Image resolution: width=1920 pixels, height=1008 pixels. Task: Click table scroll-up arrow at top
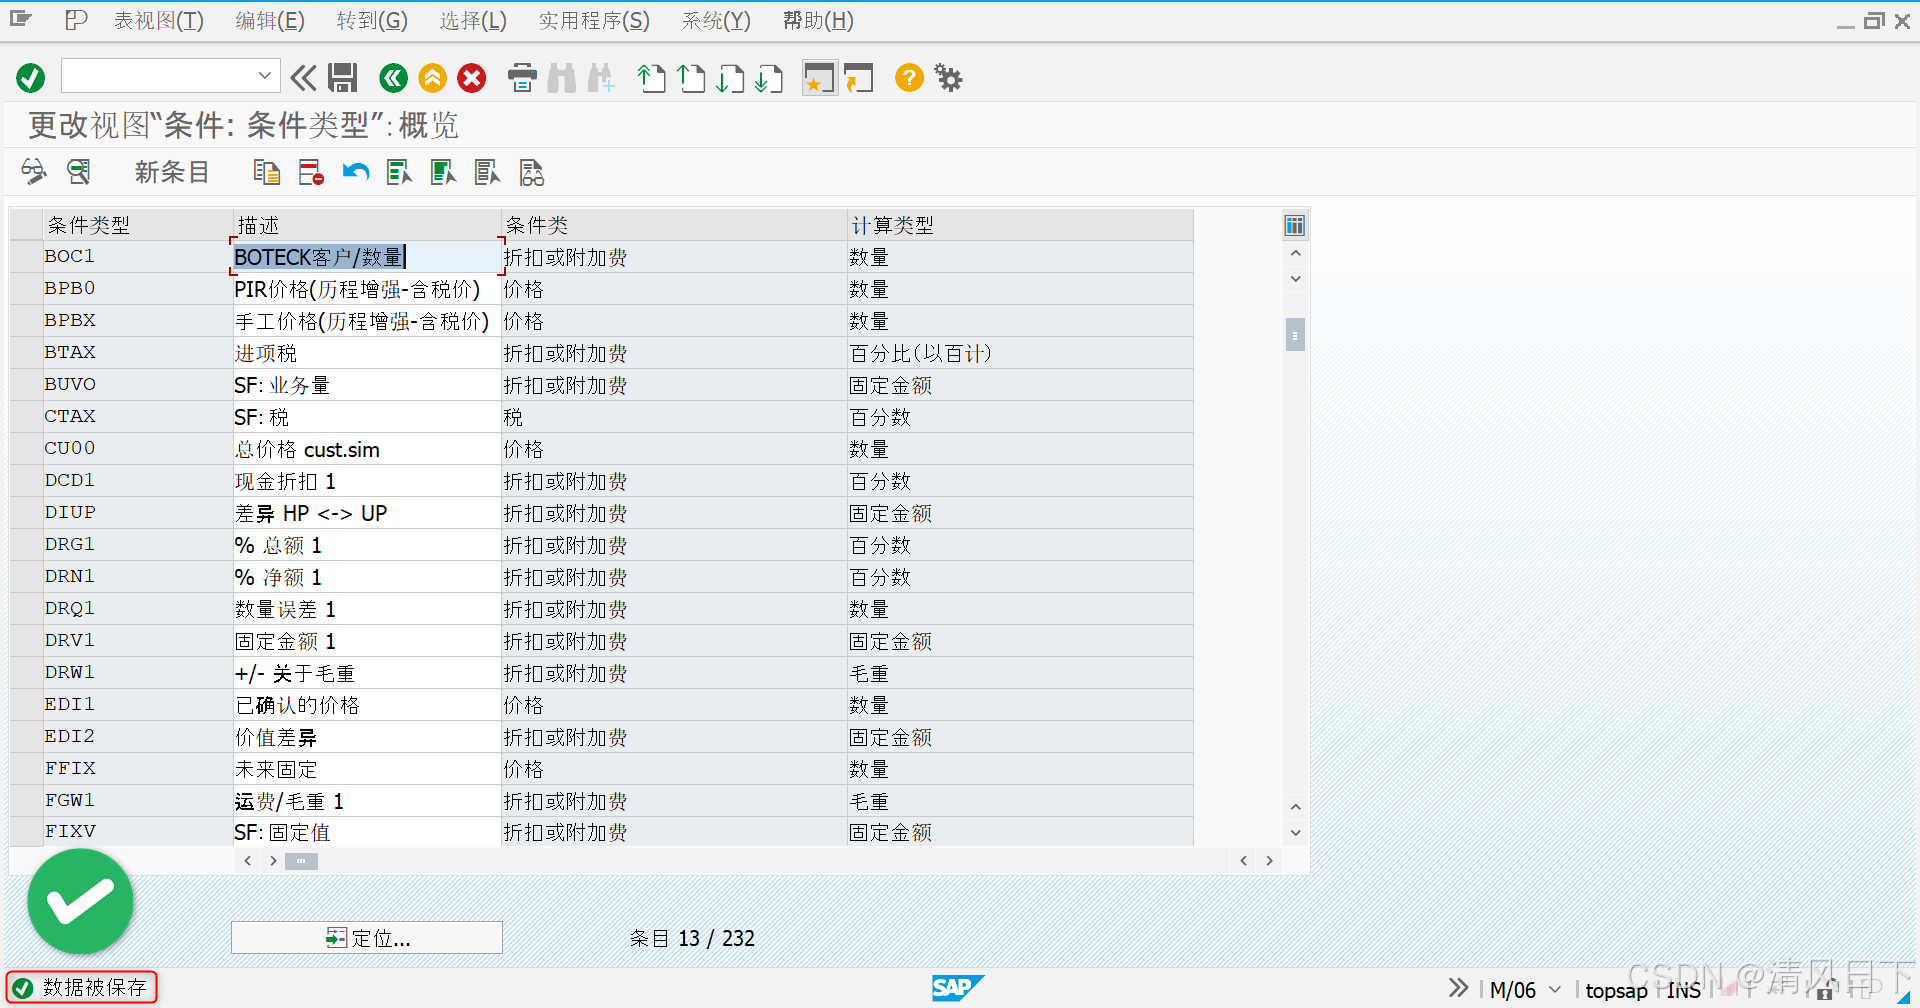[1295, 254]
